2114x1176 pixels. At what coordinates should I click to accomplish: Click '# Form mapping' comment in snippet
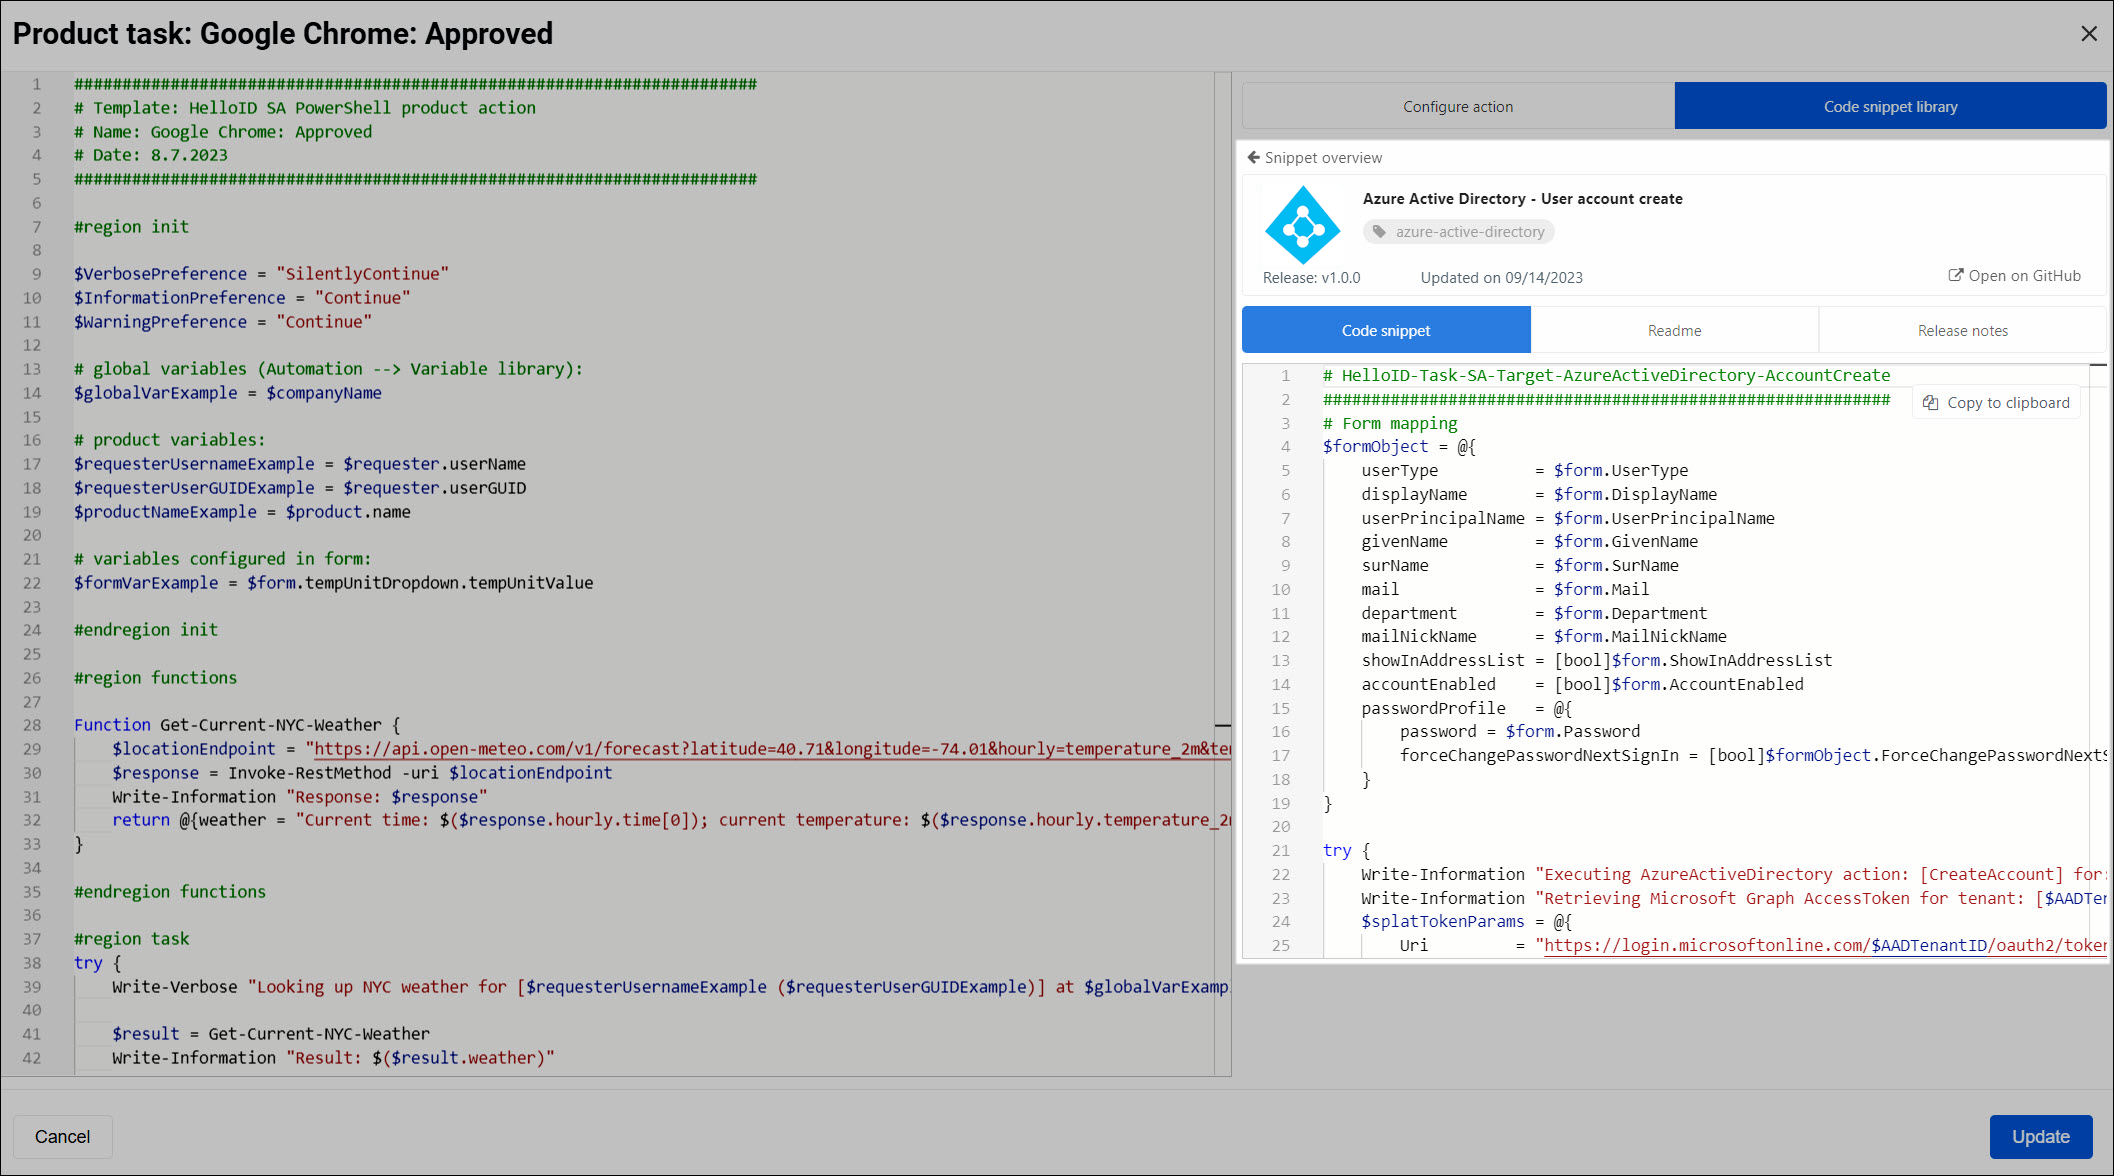(x=1390, y=423)
